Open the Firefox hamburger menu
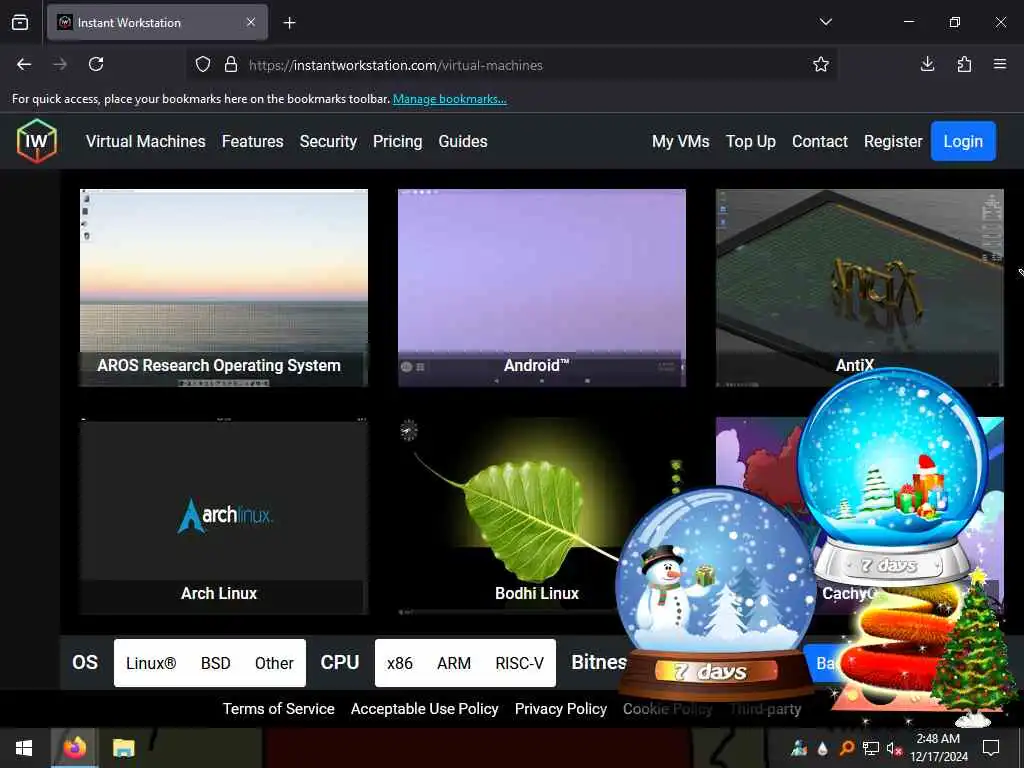 [1000, 64]
